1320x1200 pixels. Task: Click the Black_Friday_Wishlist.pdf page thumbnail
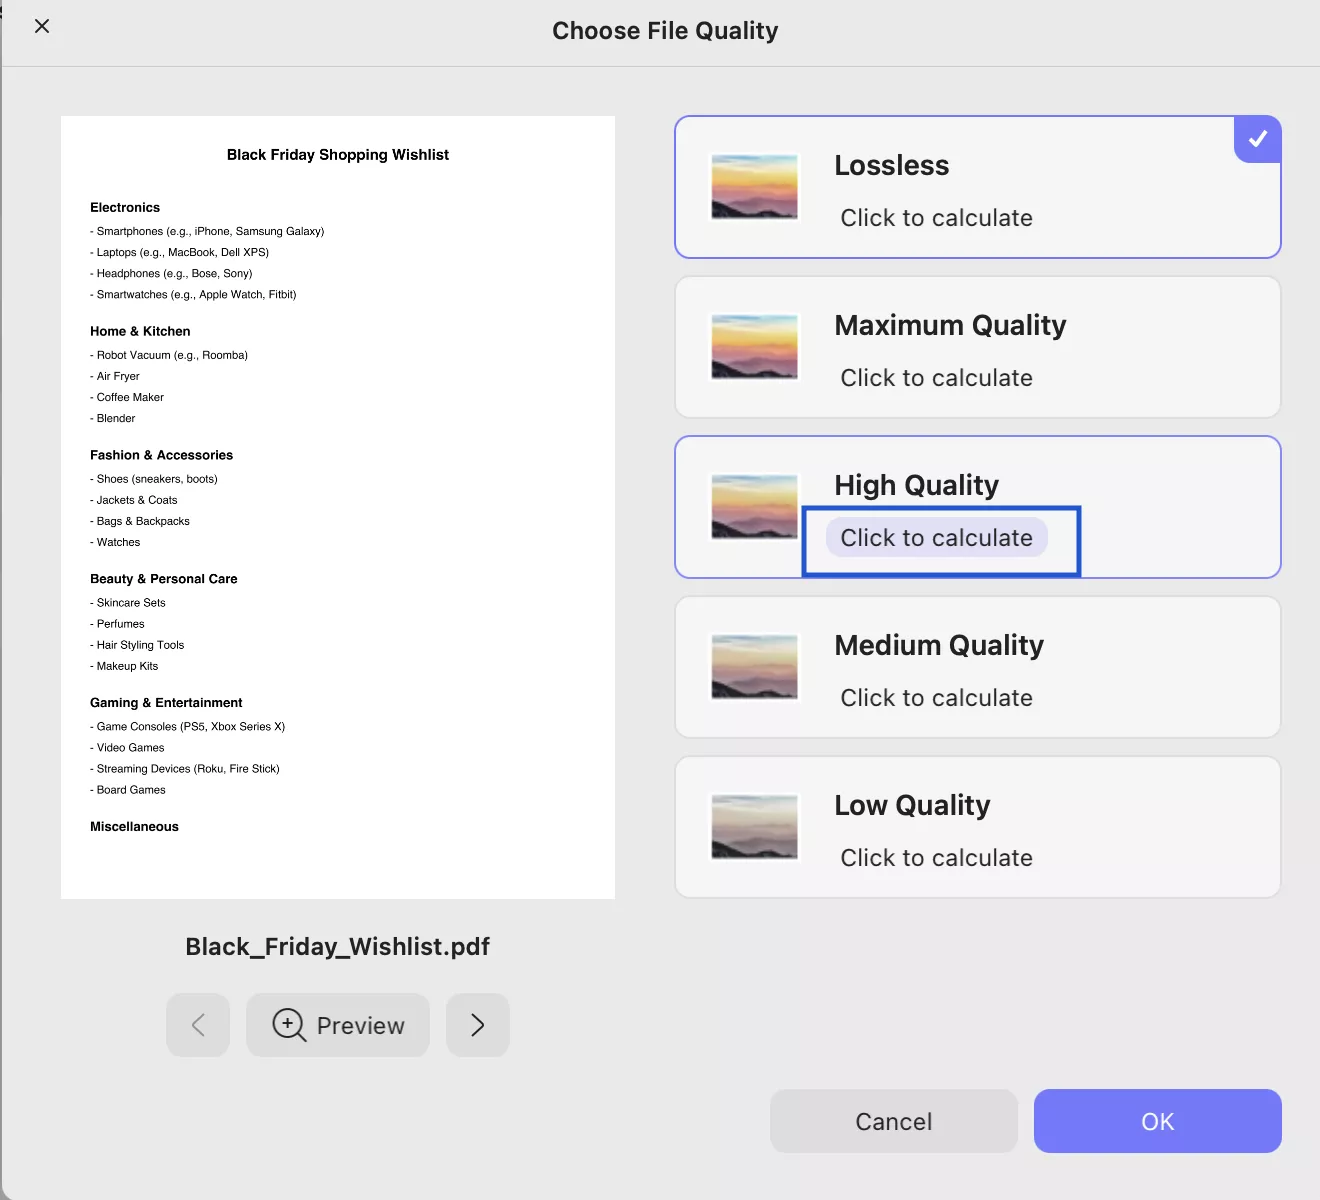point(338,505)
